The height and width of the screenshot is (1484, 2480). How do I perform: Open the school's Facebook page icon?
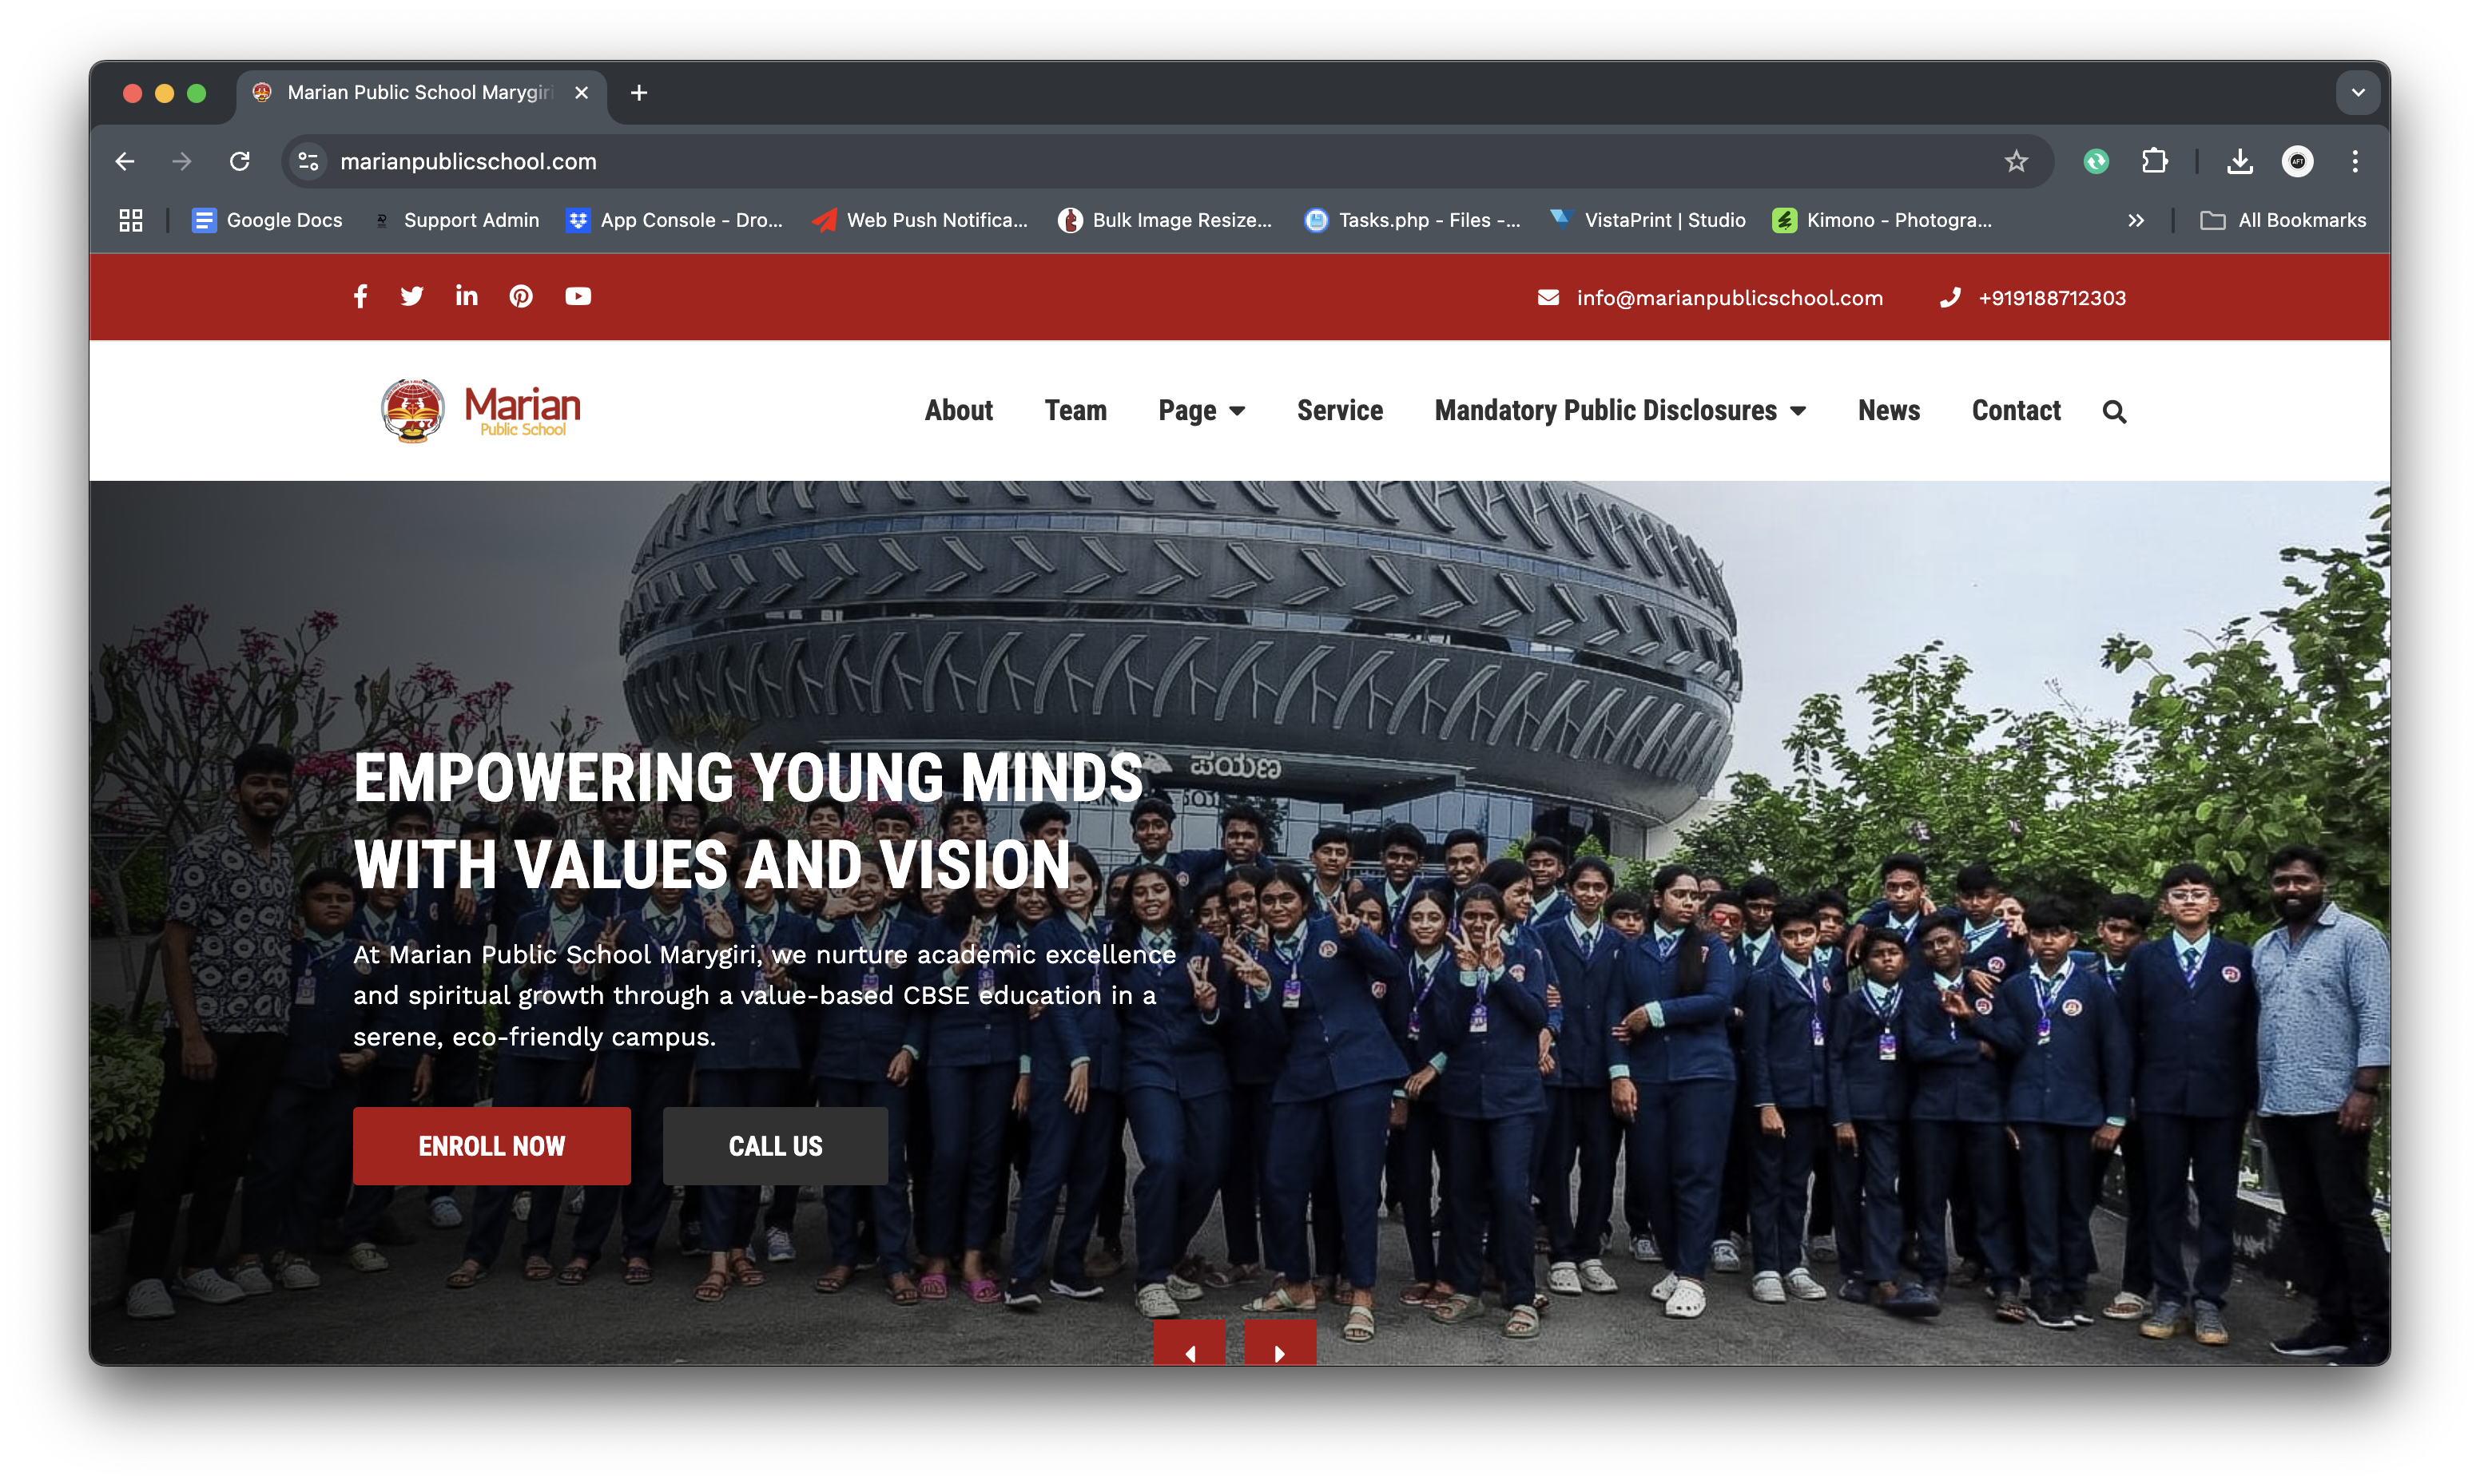coord(360,296)
